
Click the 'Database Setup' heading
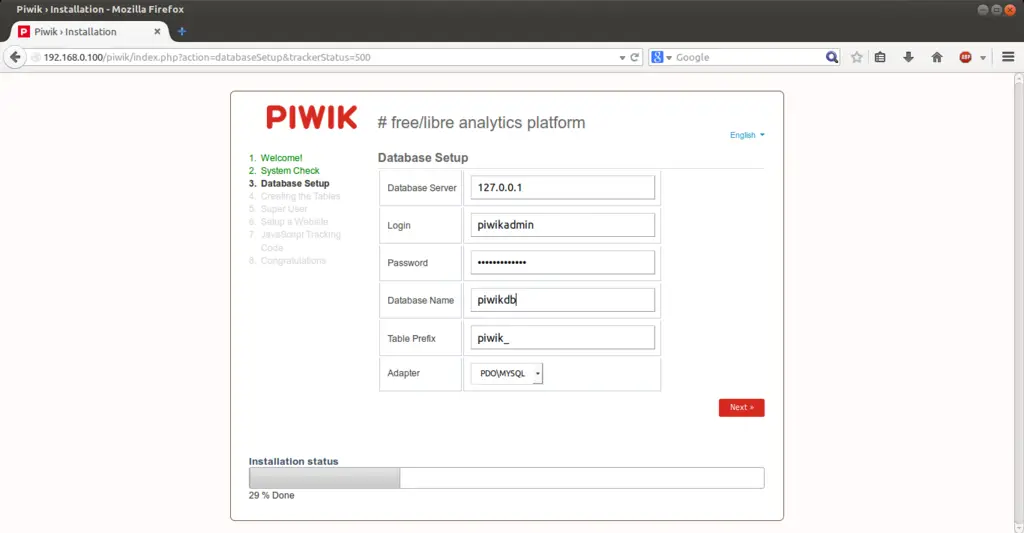tap(423, 157)
